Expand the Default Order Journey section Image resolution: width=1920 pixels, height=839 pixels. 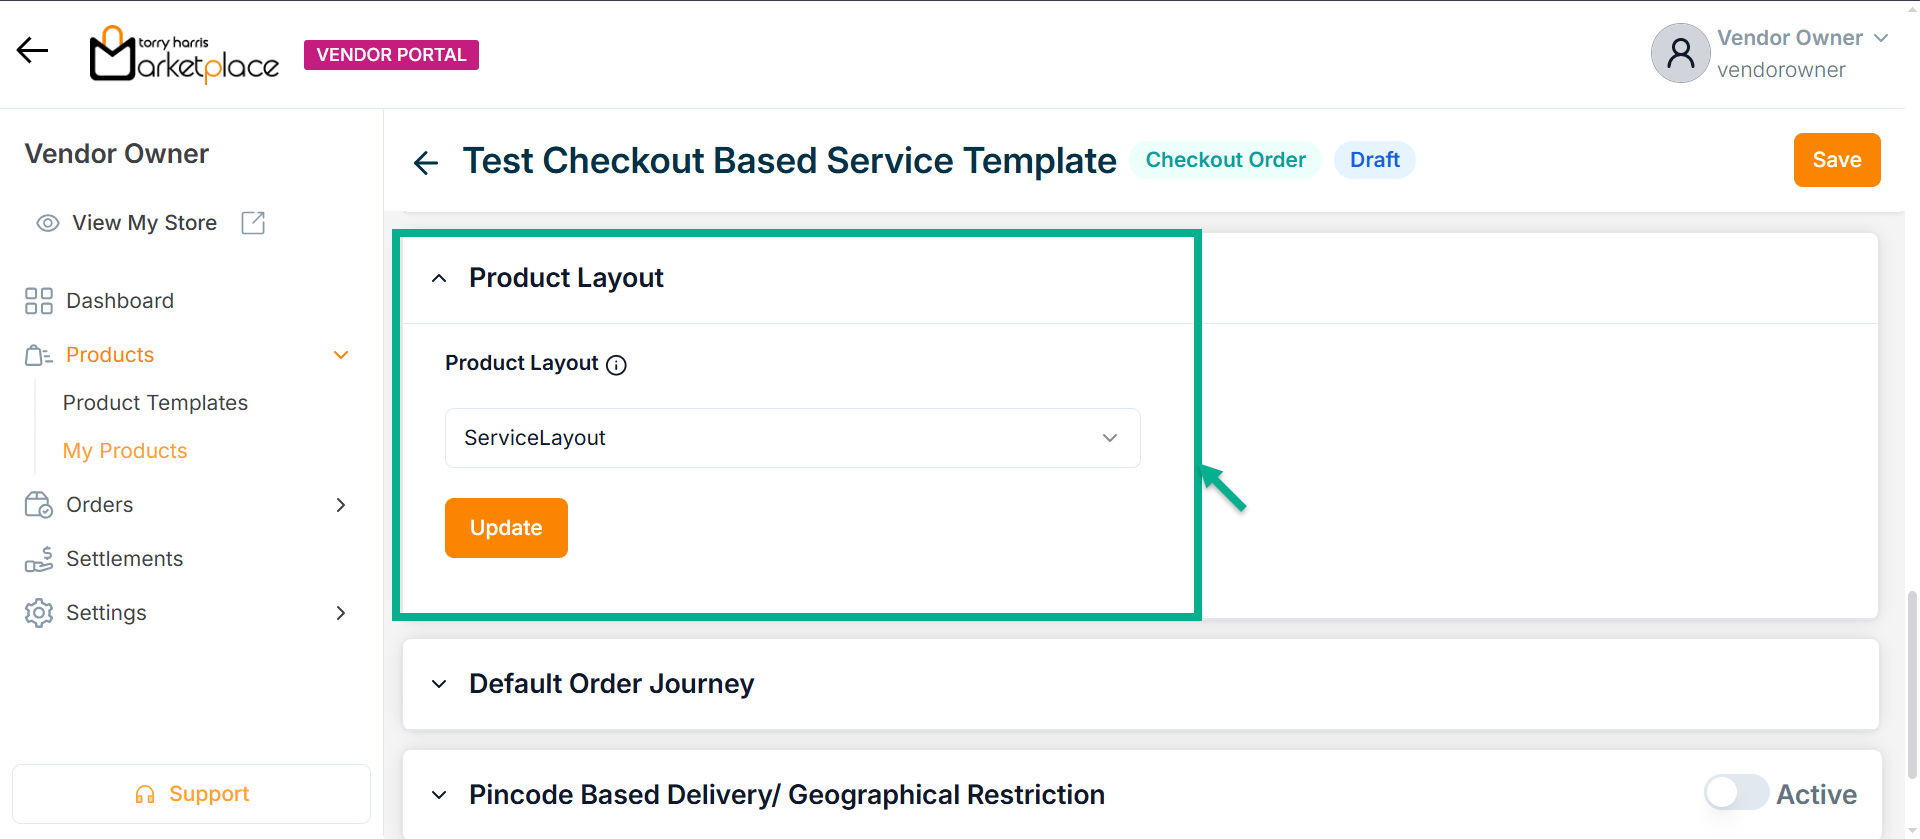pyautogui.click(x=439, y=684)
